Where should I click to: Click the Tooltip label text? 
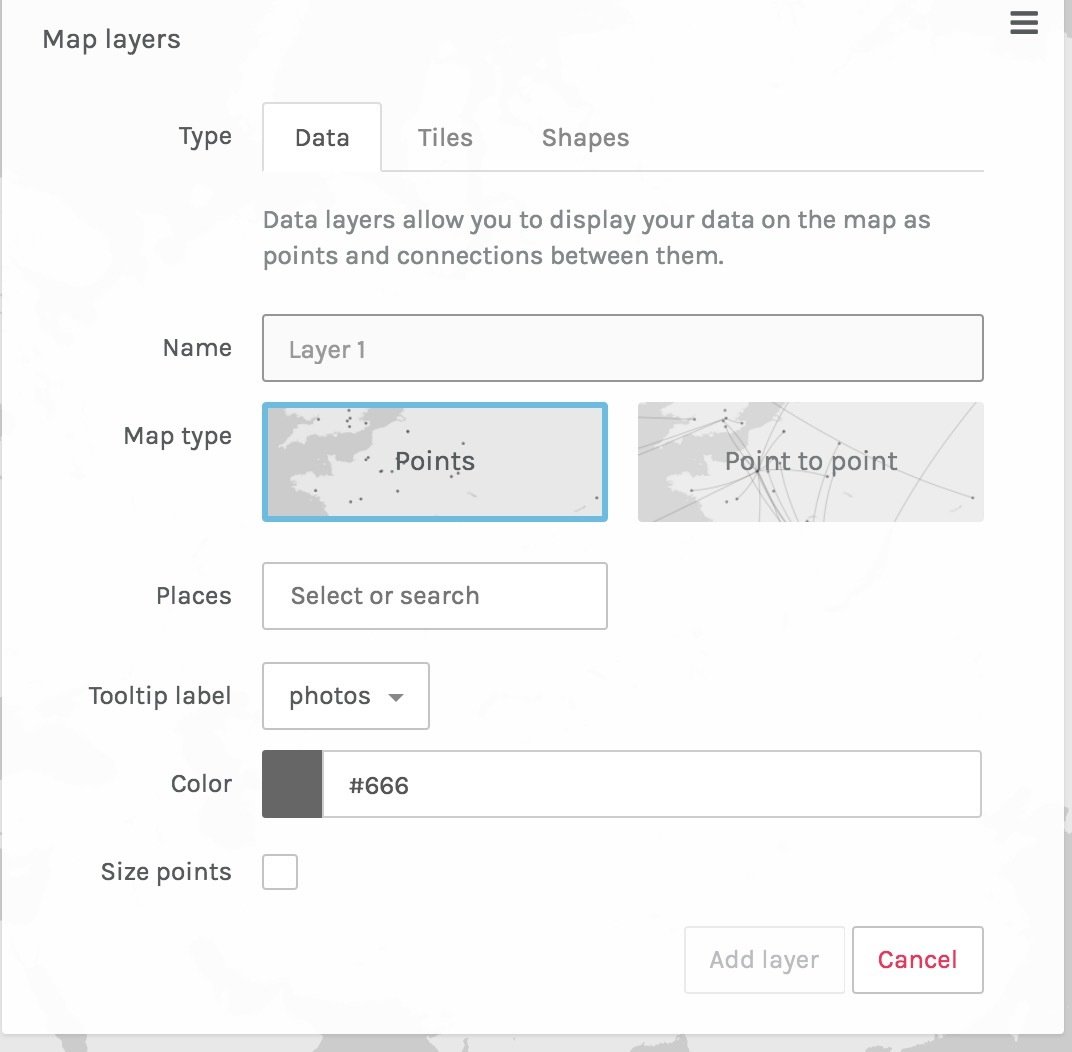coord(160,696)
